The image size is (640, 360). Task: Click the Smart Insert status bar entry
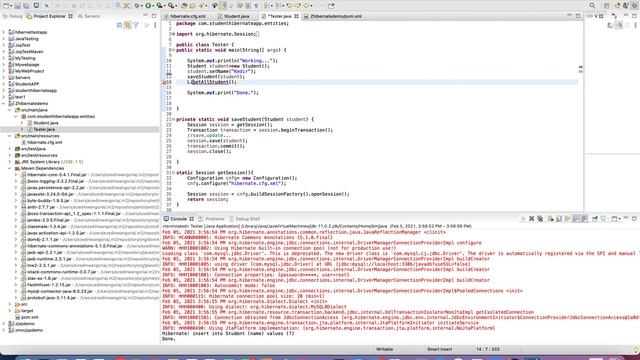(440, 349)
